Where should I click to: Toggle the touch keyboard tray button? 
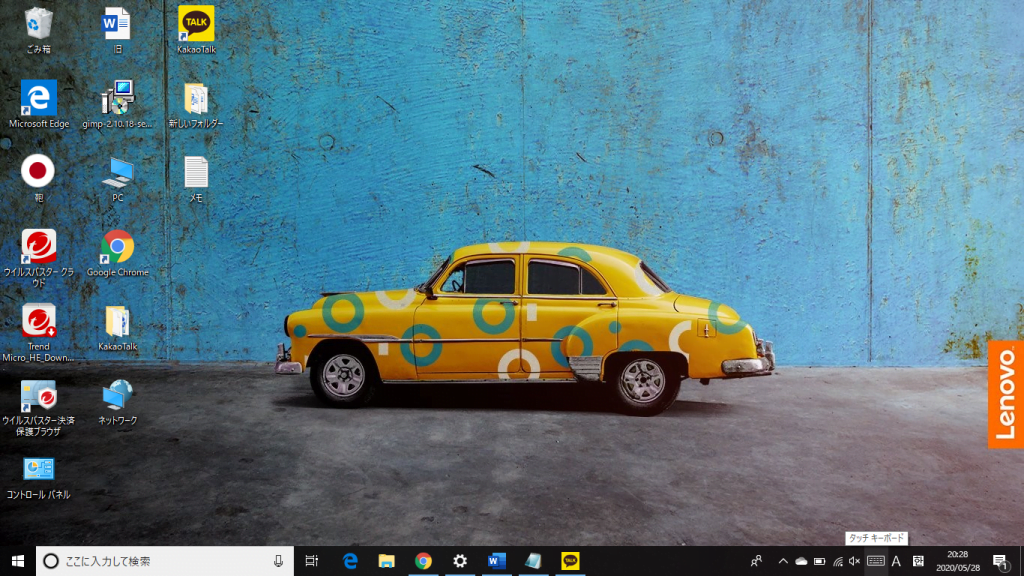[x=876, y=561]
